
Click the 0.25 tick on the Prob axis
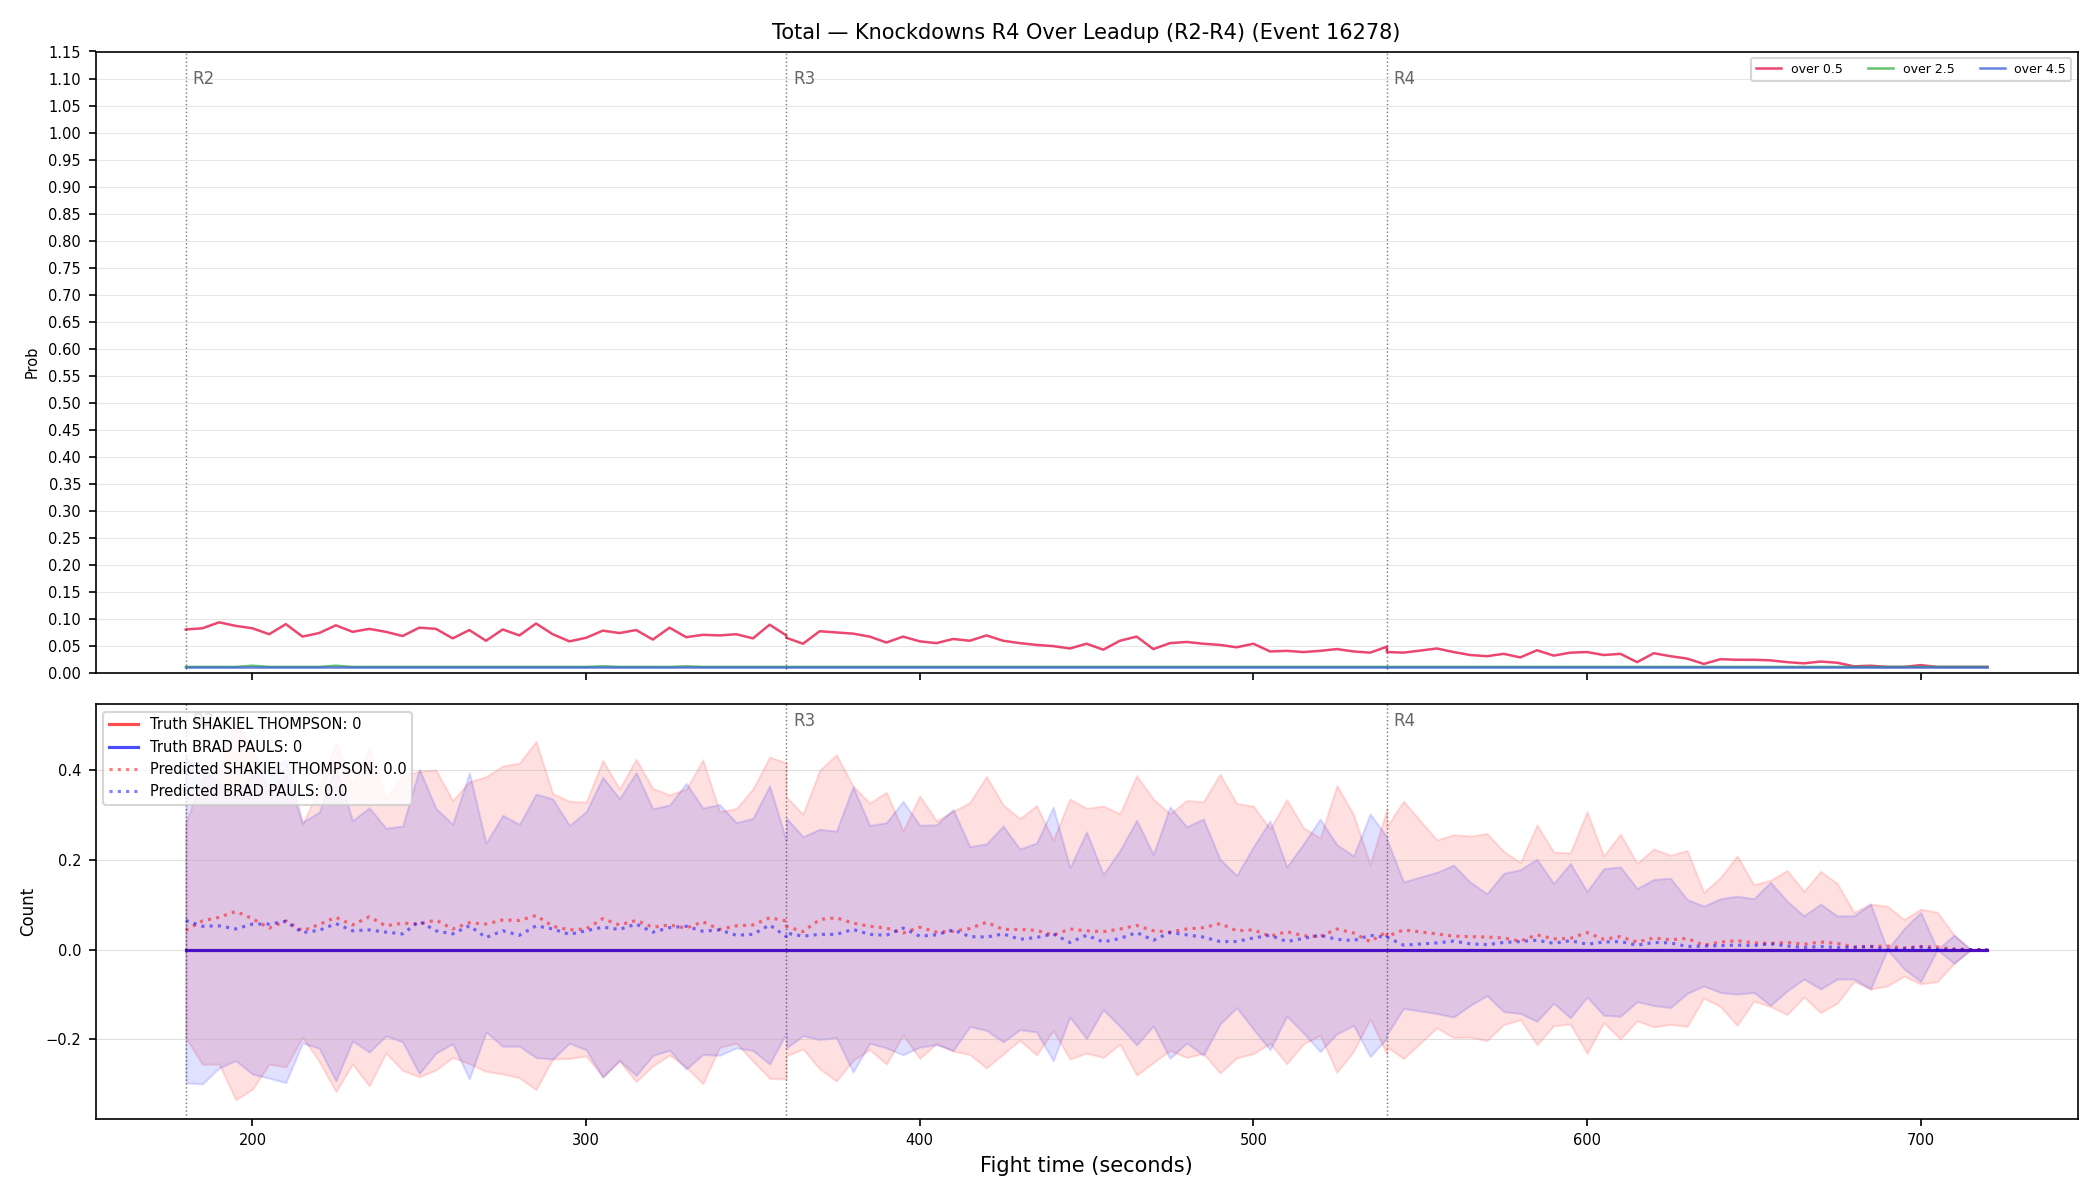tap(65, 538)
